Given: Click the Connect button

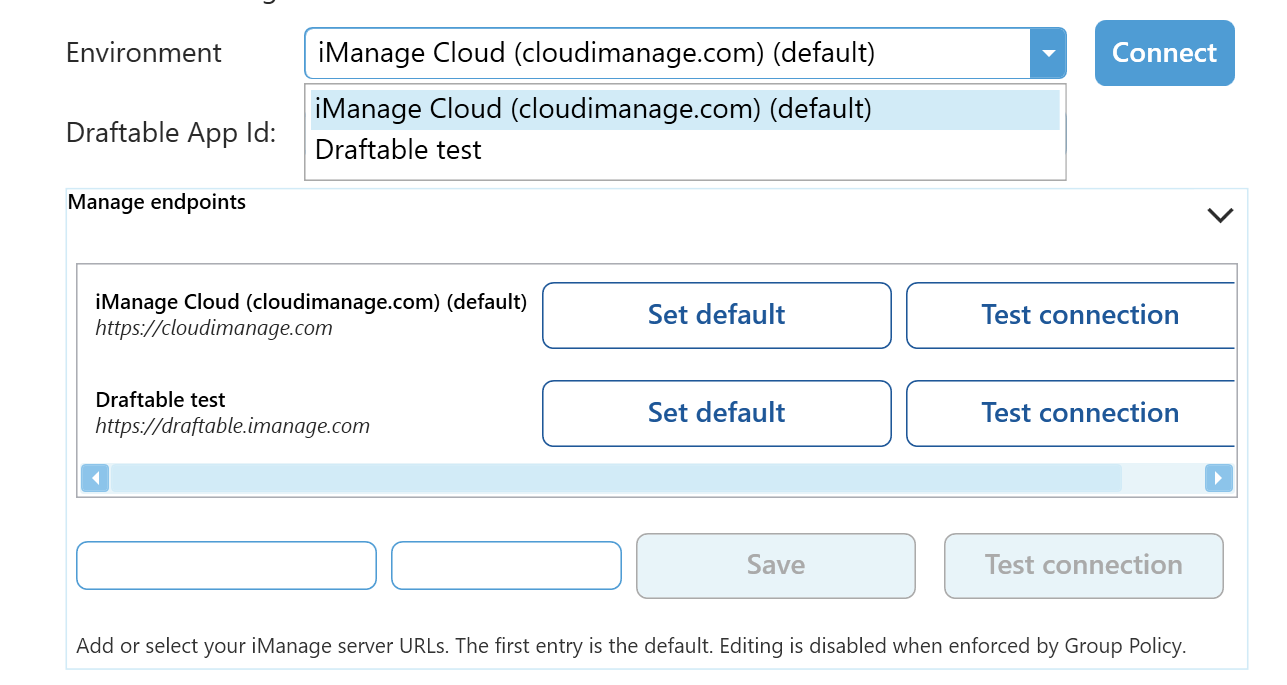Looking at the screenshot, I should tap(1164, 53).
